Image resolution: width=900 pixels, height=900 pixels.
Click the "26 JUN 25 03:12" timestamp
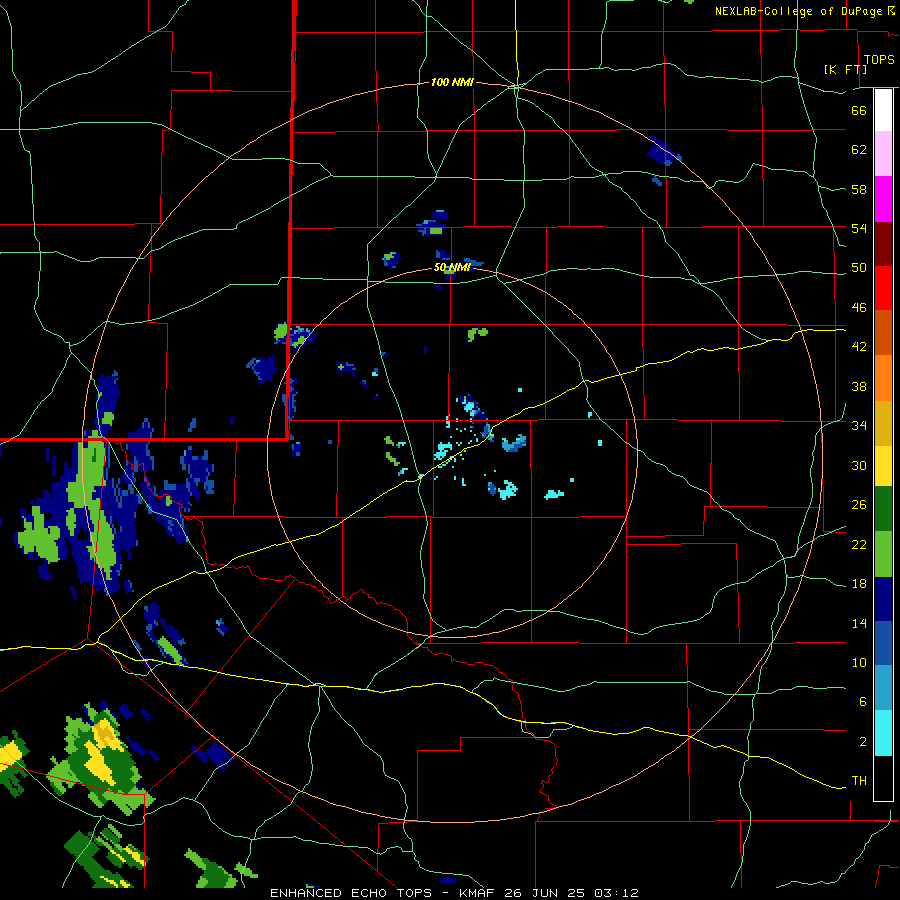(x=571, y=893)
